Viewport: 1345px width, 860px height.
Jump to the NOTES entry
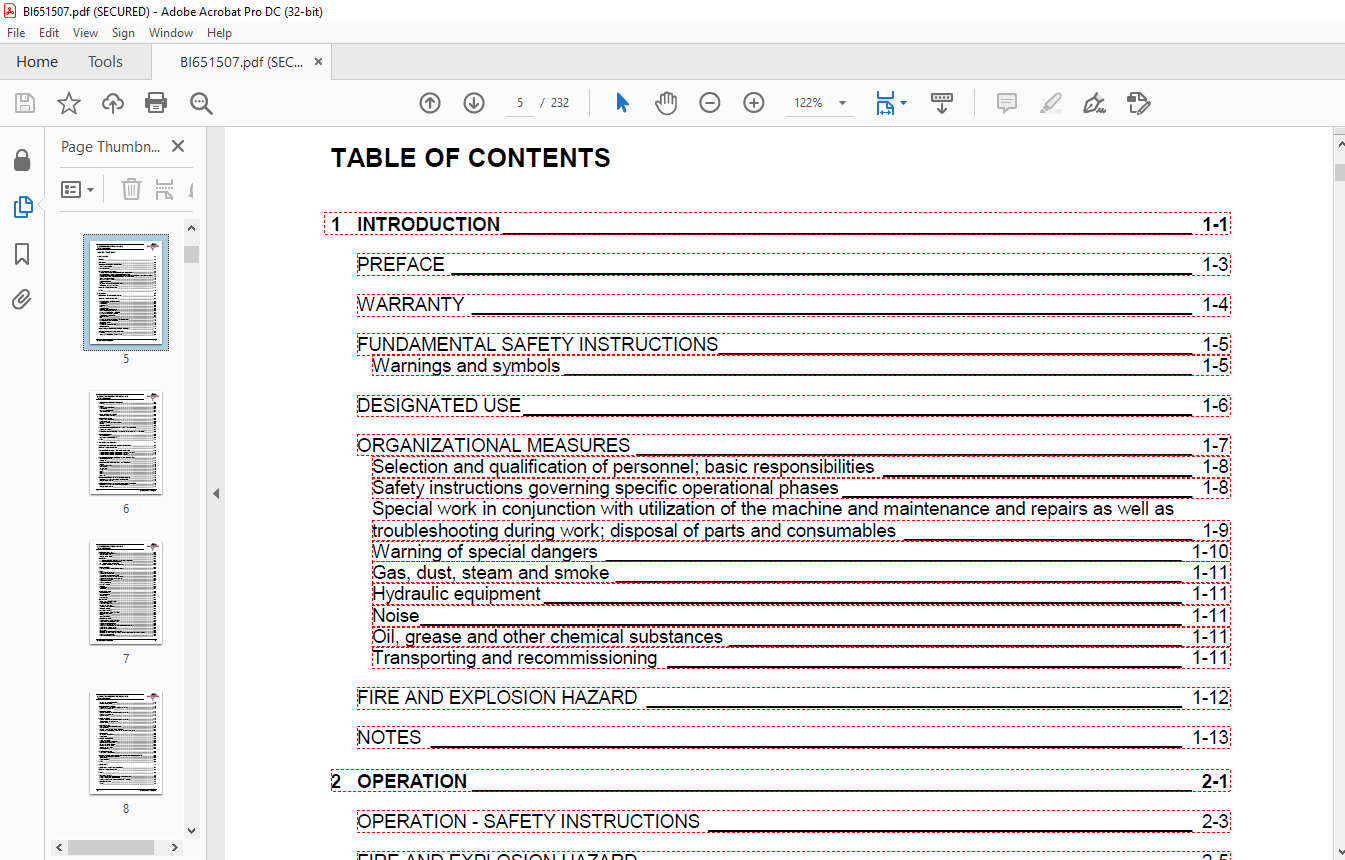pyautogui.click(x=793, y=737)
